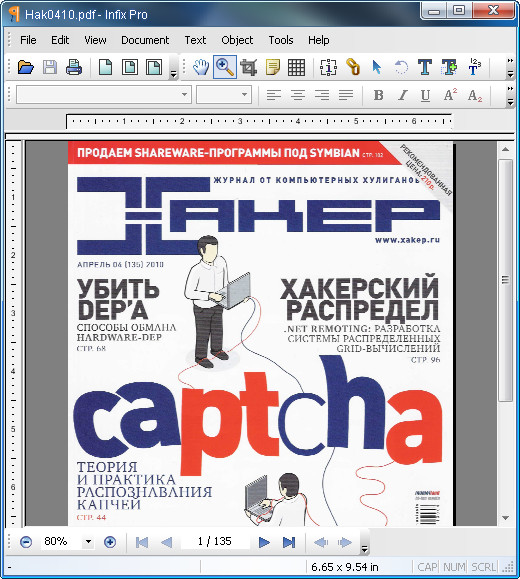Viewport: 520px width, 579px height.
Task: Open a file with folder icon
Action: coord(26,68)
